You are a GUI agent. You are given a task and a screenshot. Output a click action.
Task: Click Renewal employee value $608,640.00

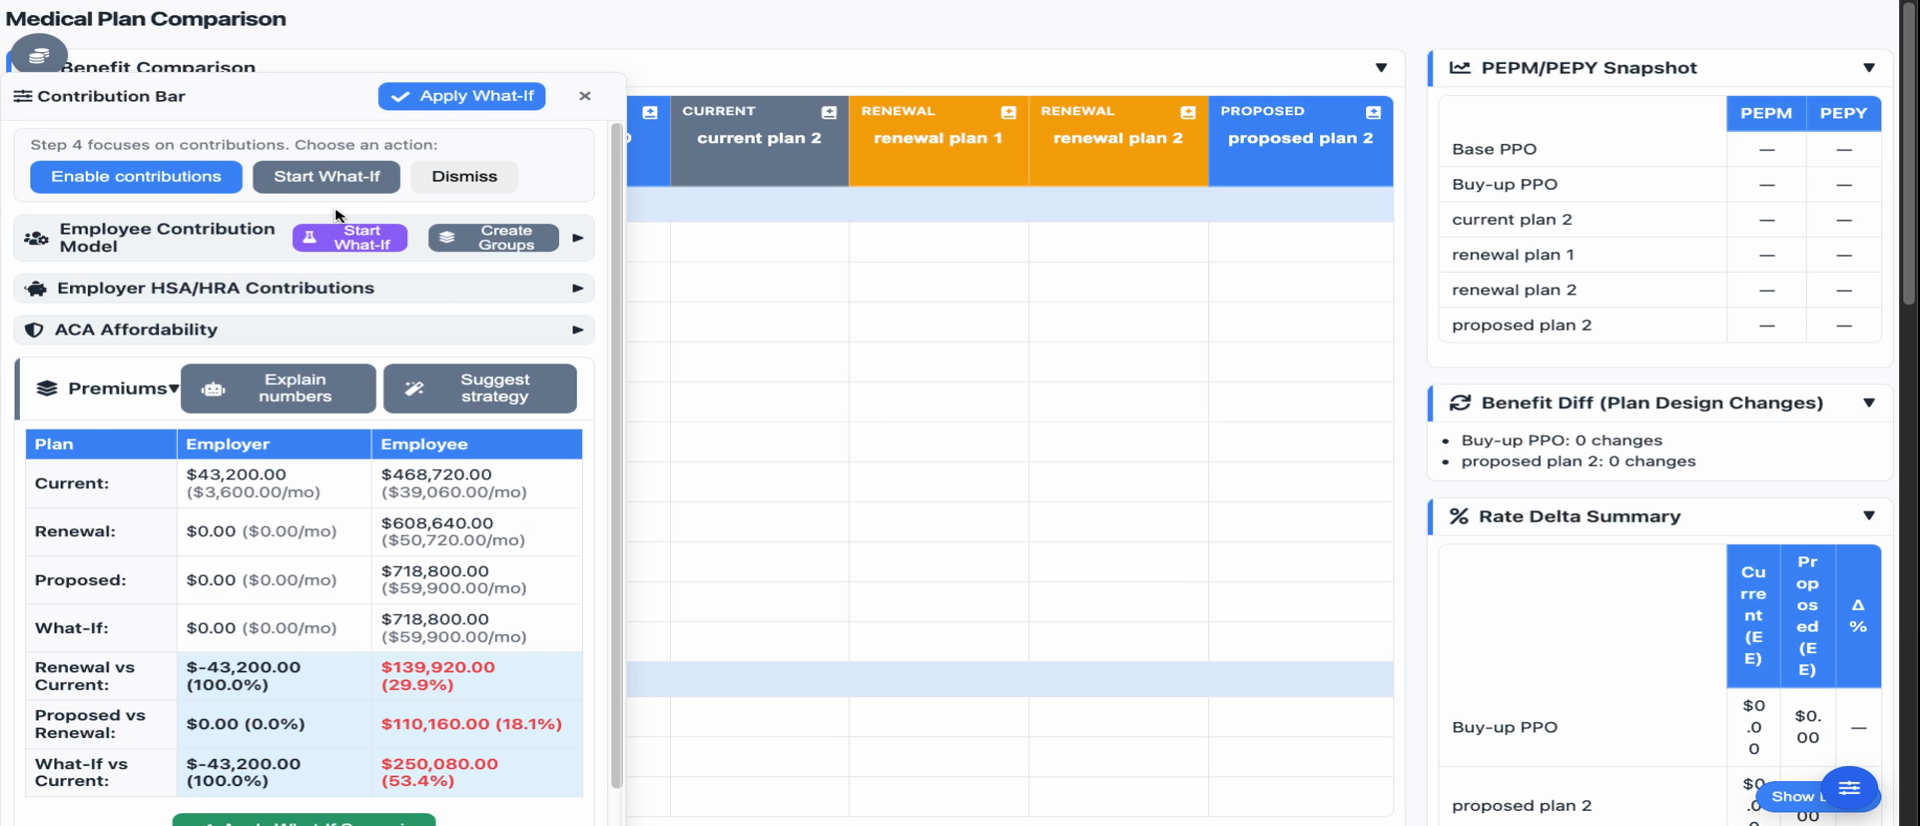(437, 523)
